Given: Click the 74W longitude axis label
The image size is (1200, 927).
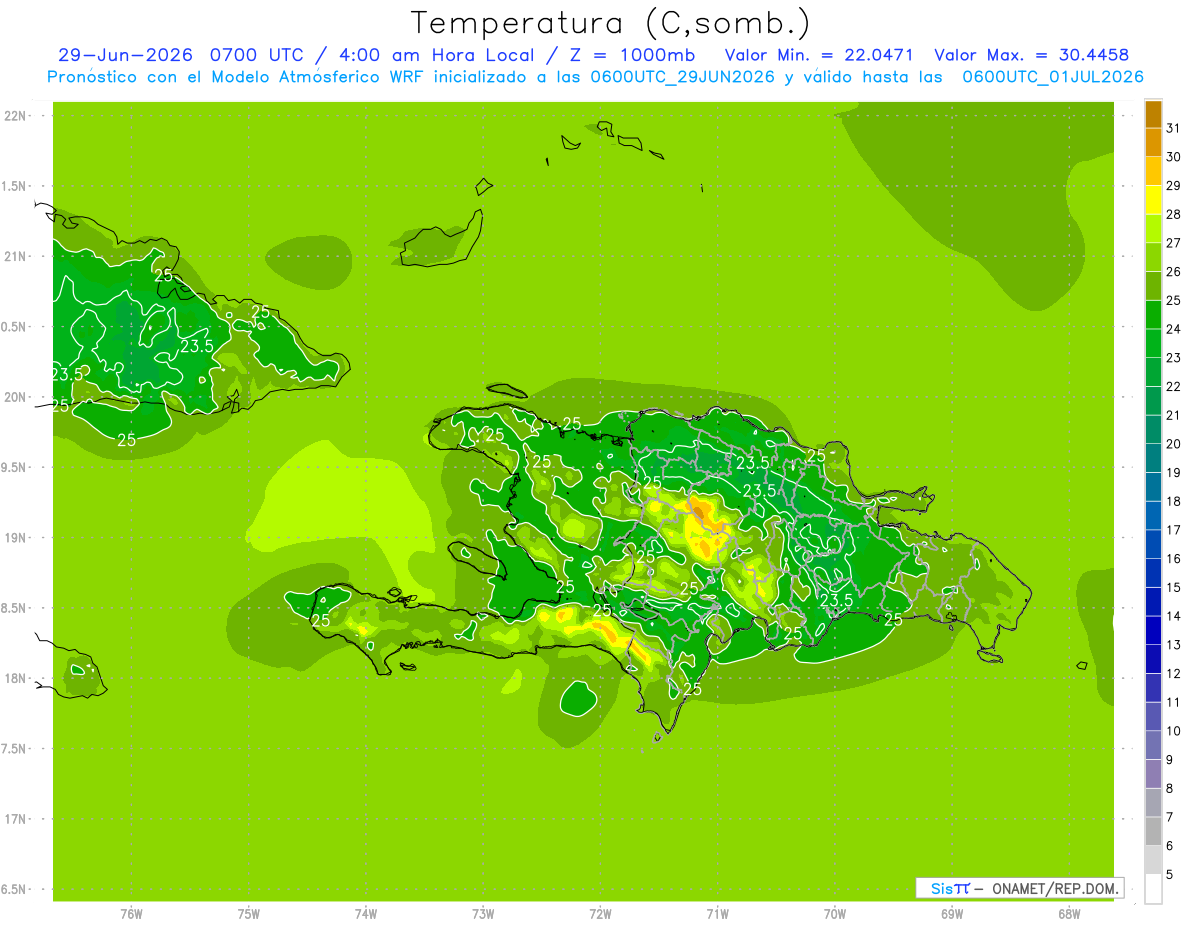Looking at the screenshot, I should (366, 914).
